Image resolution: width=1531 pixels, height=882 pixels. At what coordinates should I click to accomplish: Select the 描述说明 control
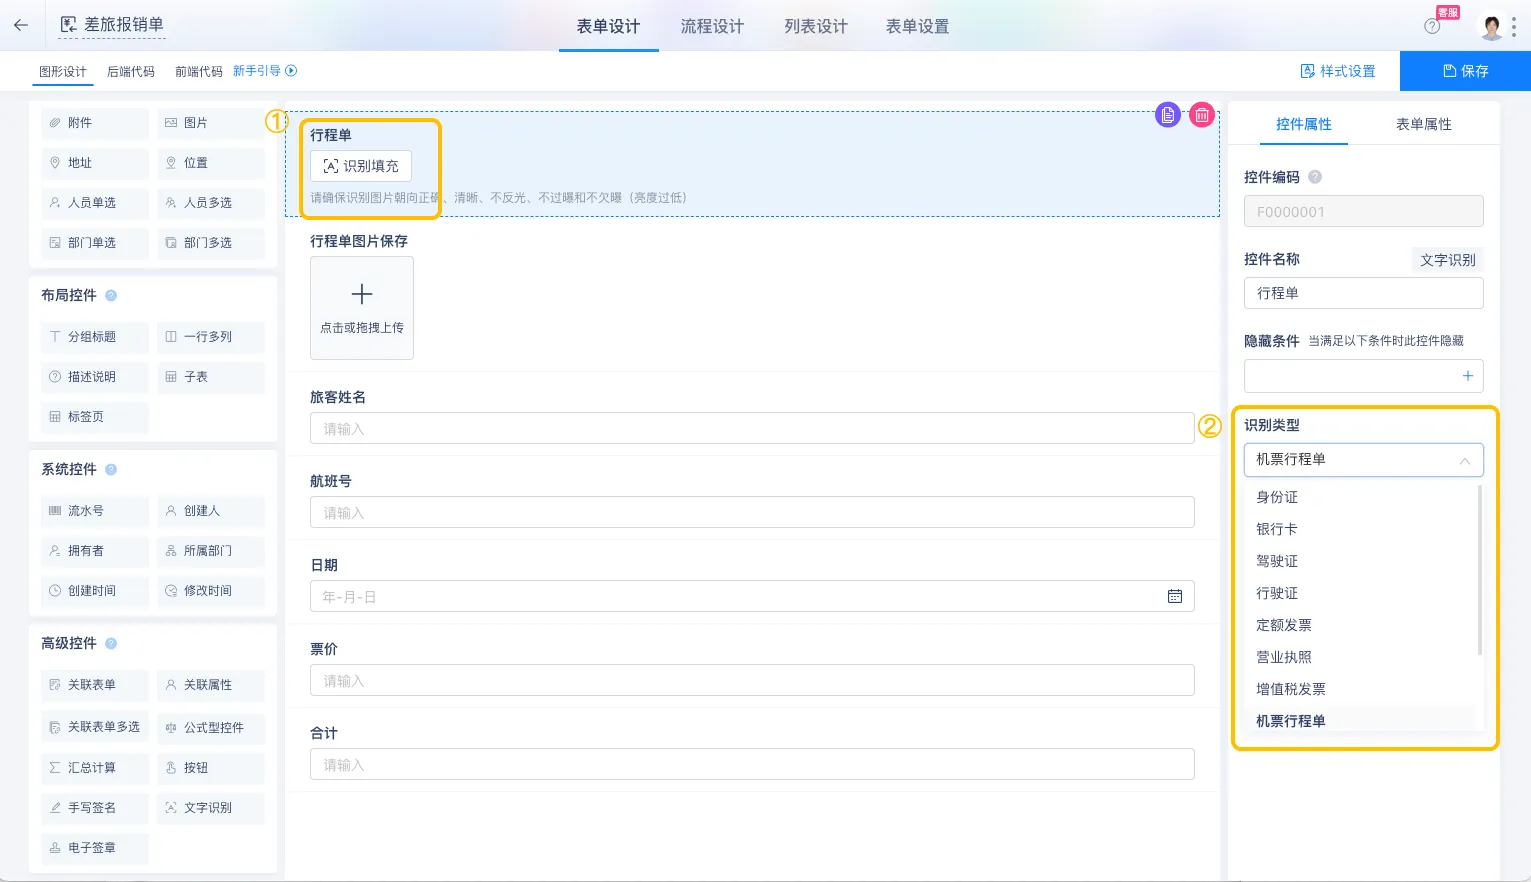[95, 377]
